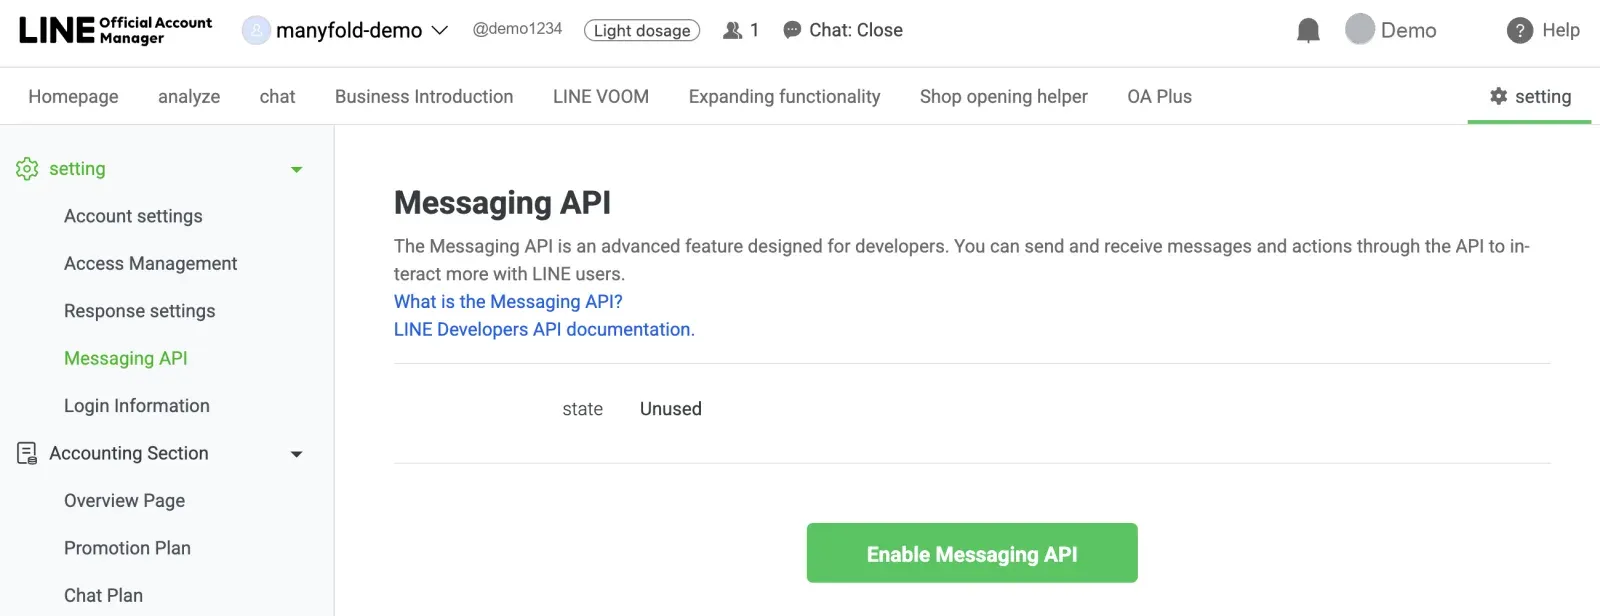Click the gear icon in the setting tab
The height and width of the screenshot is (616, 1600).
tap(1498, 96)
